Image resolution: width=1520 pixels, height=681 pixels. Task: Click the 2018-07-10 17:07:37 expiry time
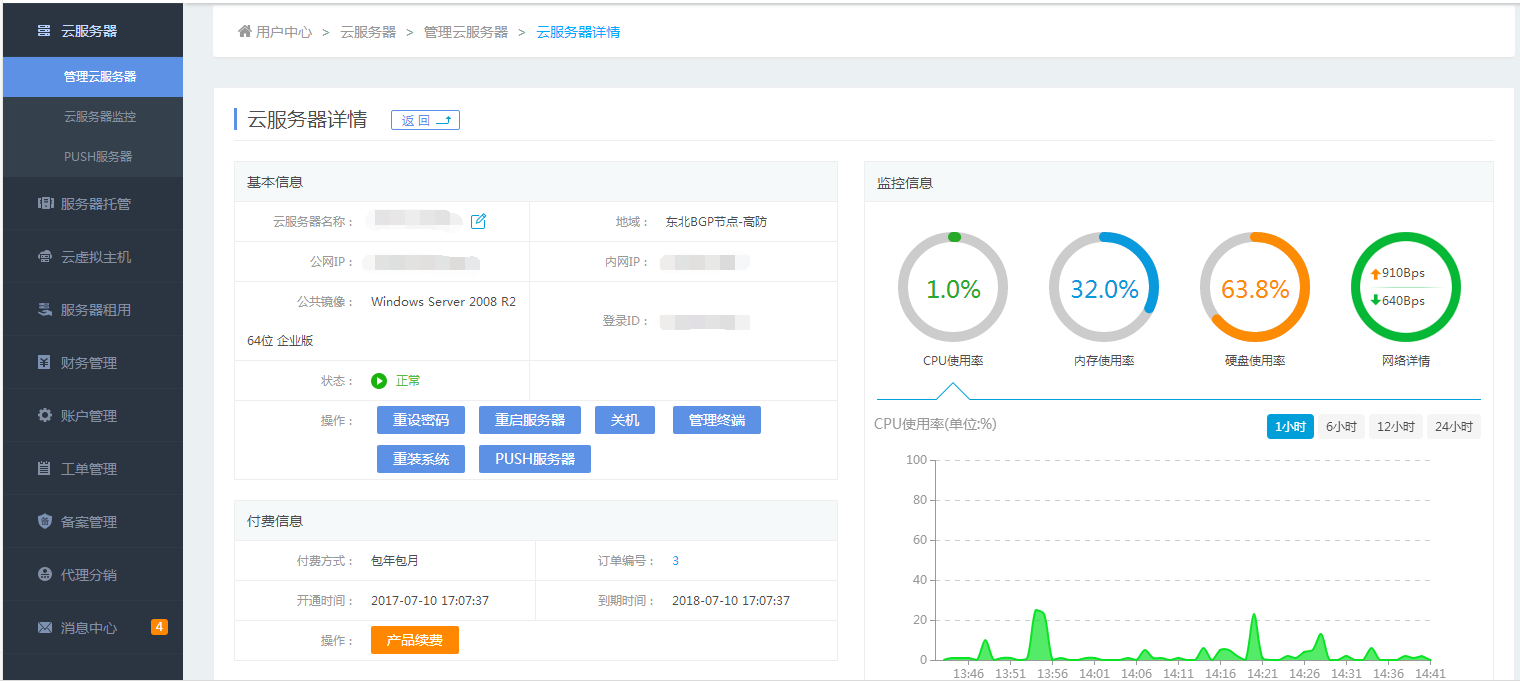pos(731,601)
